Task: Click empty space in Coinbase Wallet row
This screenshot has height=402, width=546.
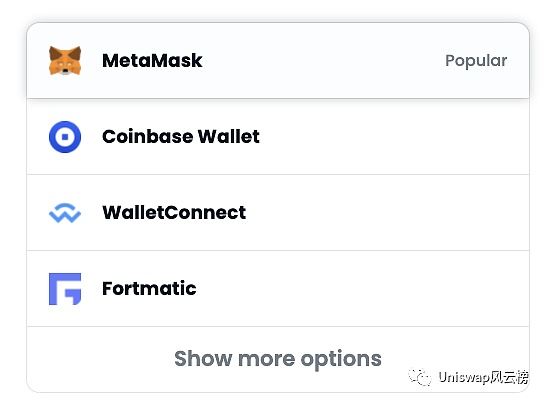Action: point(393,137)
